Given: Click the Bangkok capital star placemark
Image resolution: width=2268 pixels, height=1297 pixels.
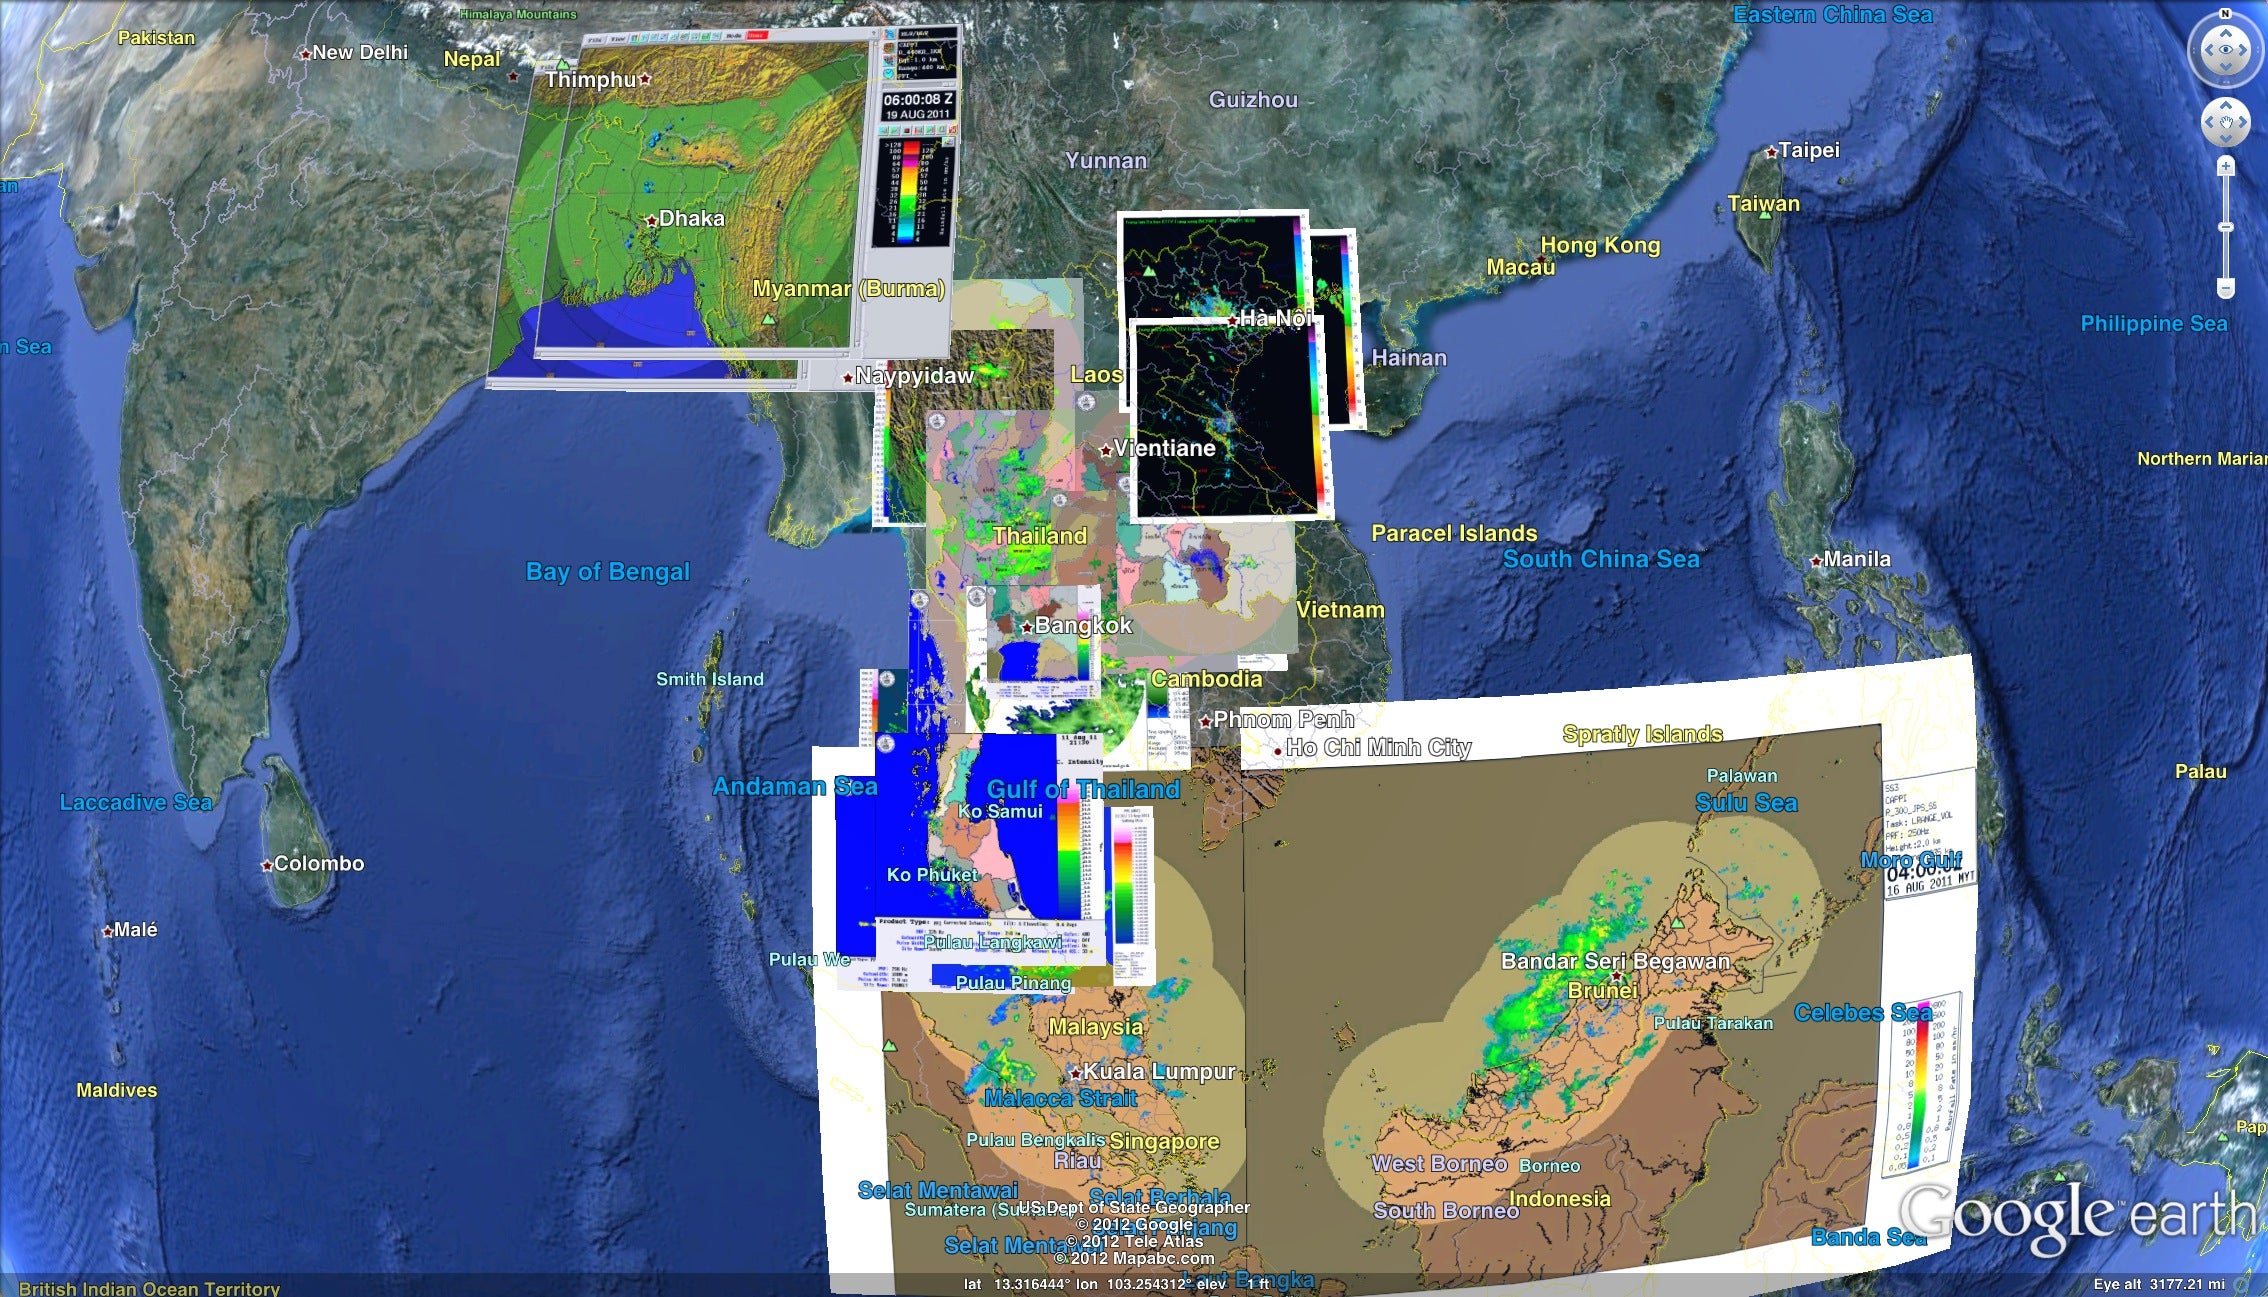Looking at the screenshot, I should [1026, 628].
